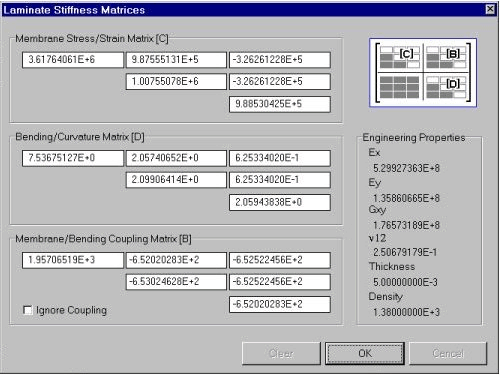Click second-row membrane field -3.26261228E+5
500x375 pixels.
pos(280,81)
